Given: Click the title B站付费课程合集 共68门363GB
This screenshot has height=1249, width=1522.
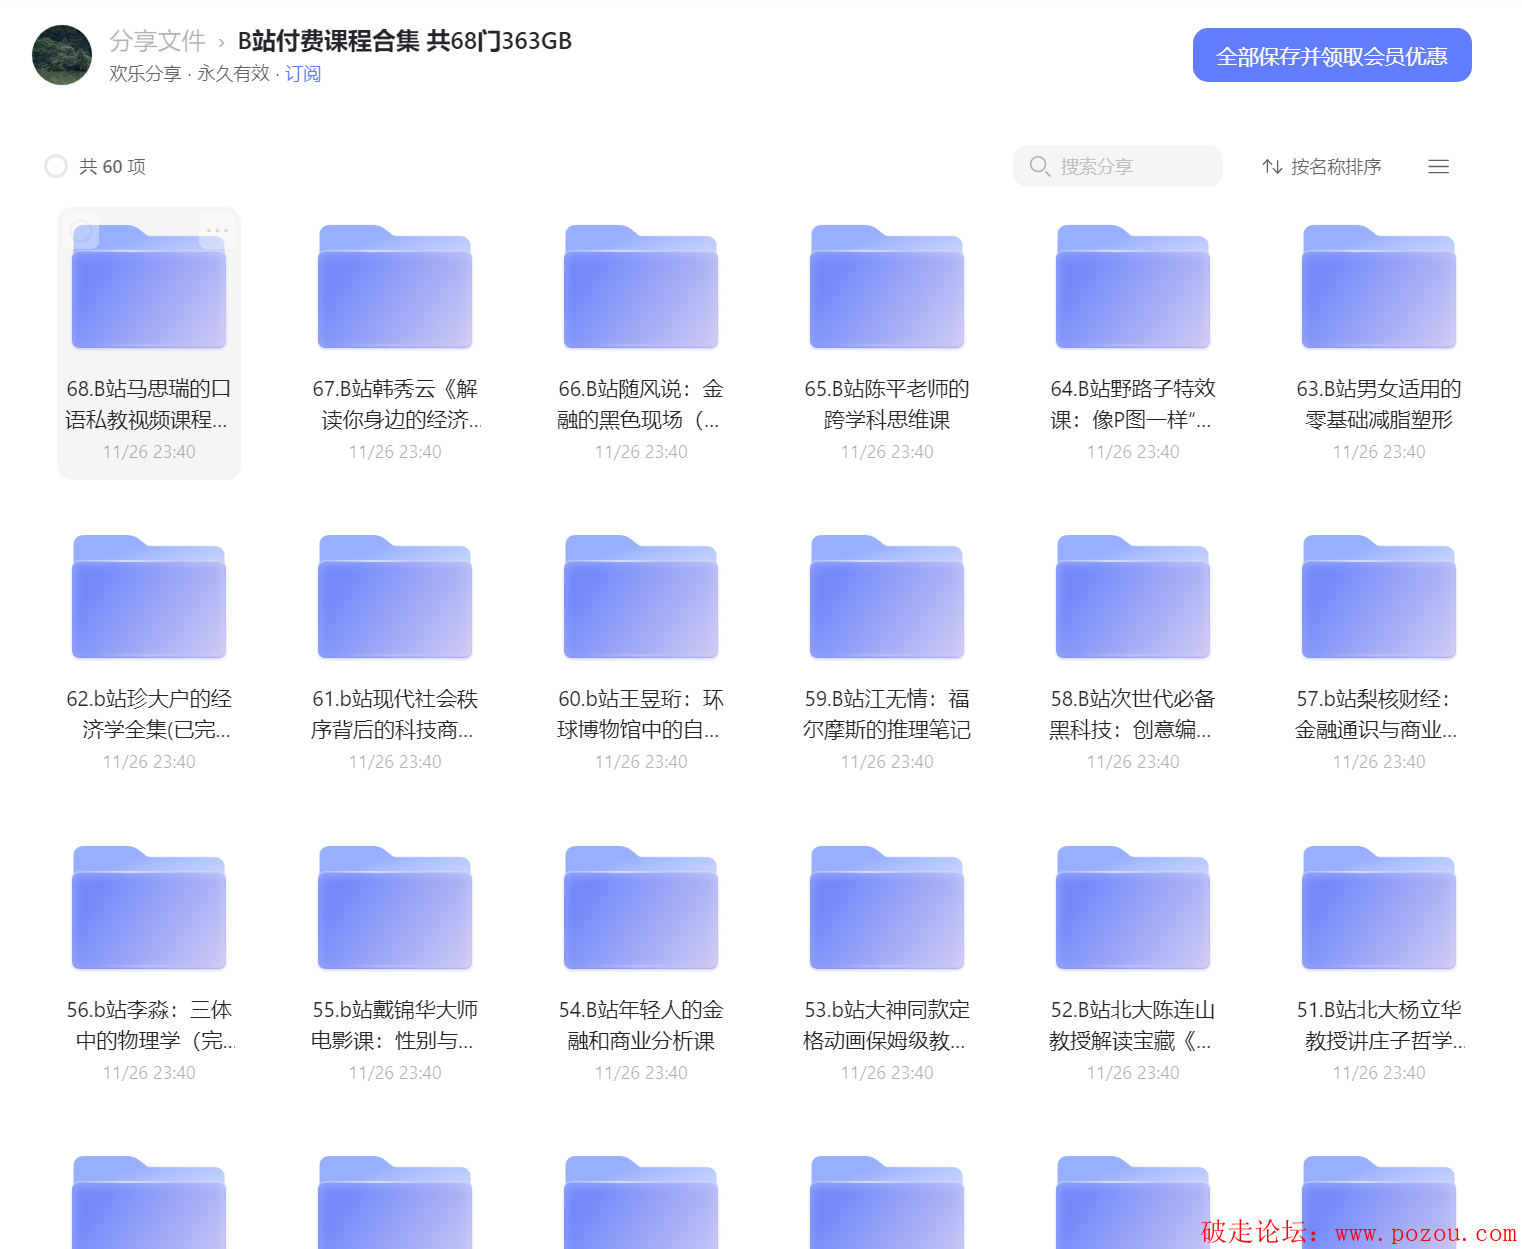Looking at the screenshot, I should [x=405, y=41].
